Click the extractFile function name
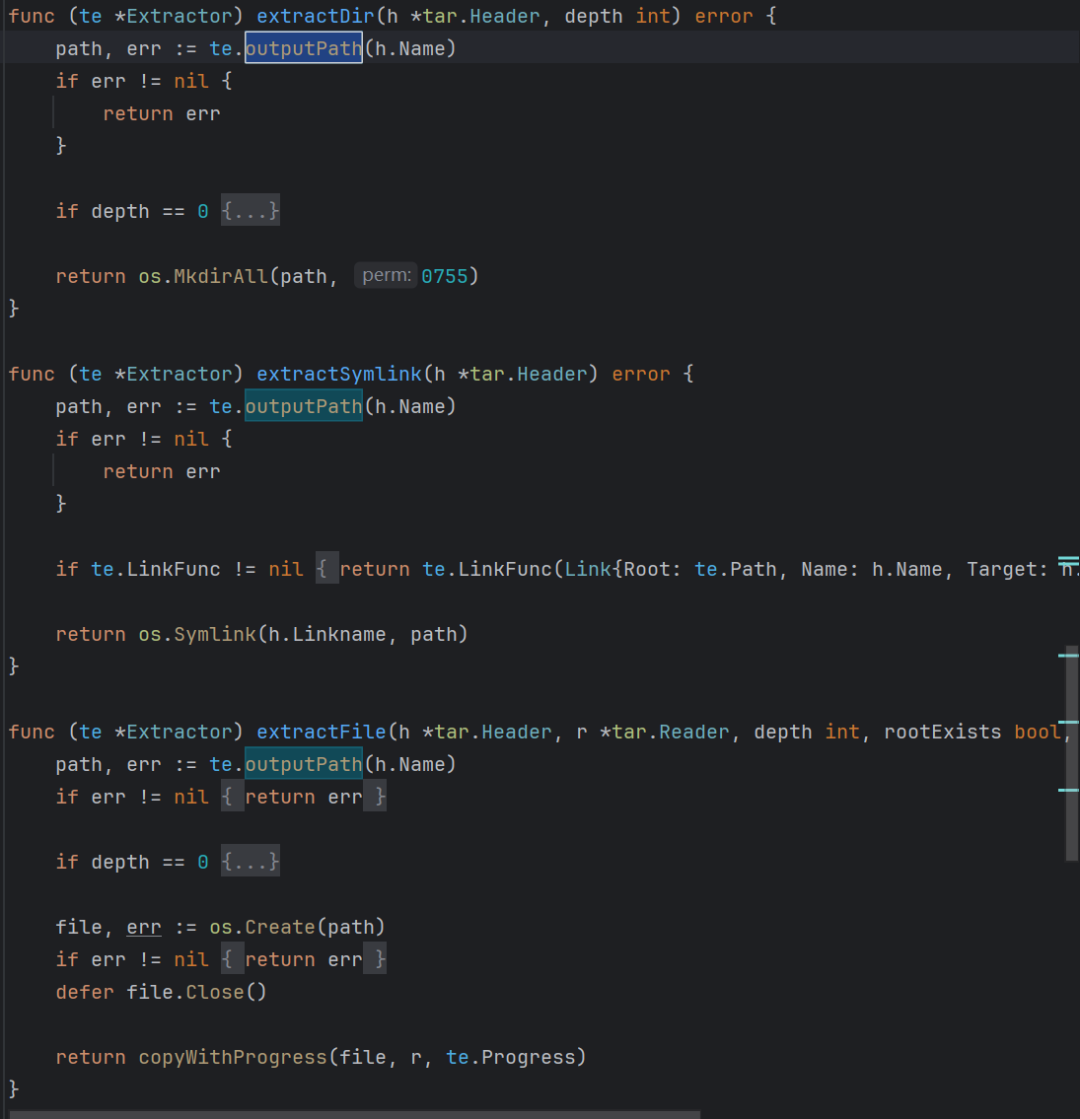1080x1119 pixels. click(321, 732)
